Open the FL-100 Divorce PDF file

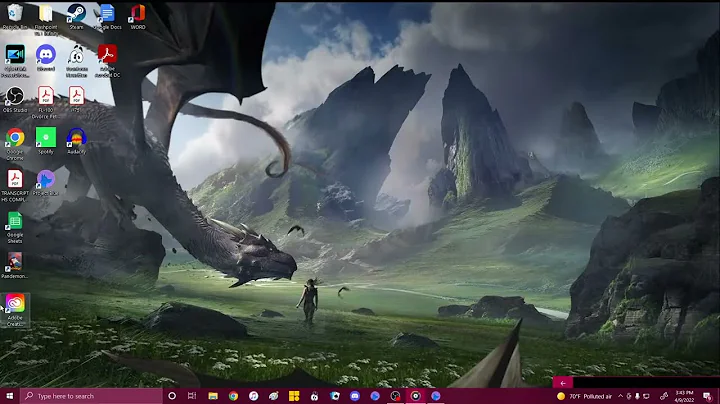click(45, 102)
